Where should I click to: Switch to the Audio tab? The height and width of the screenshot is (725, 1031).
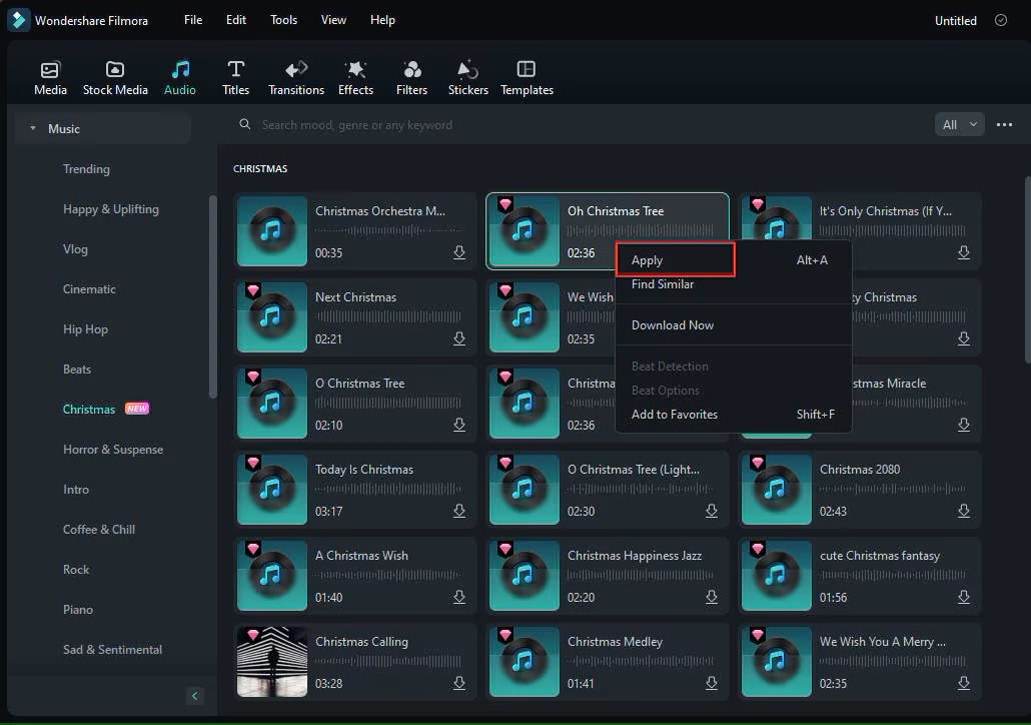(180, 78)
